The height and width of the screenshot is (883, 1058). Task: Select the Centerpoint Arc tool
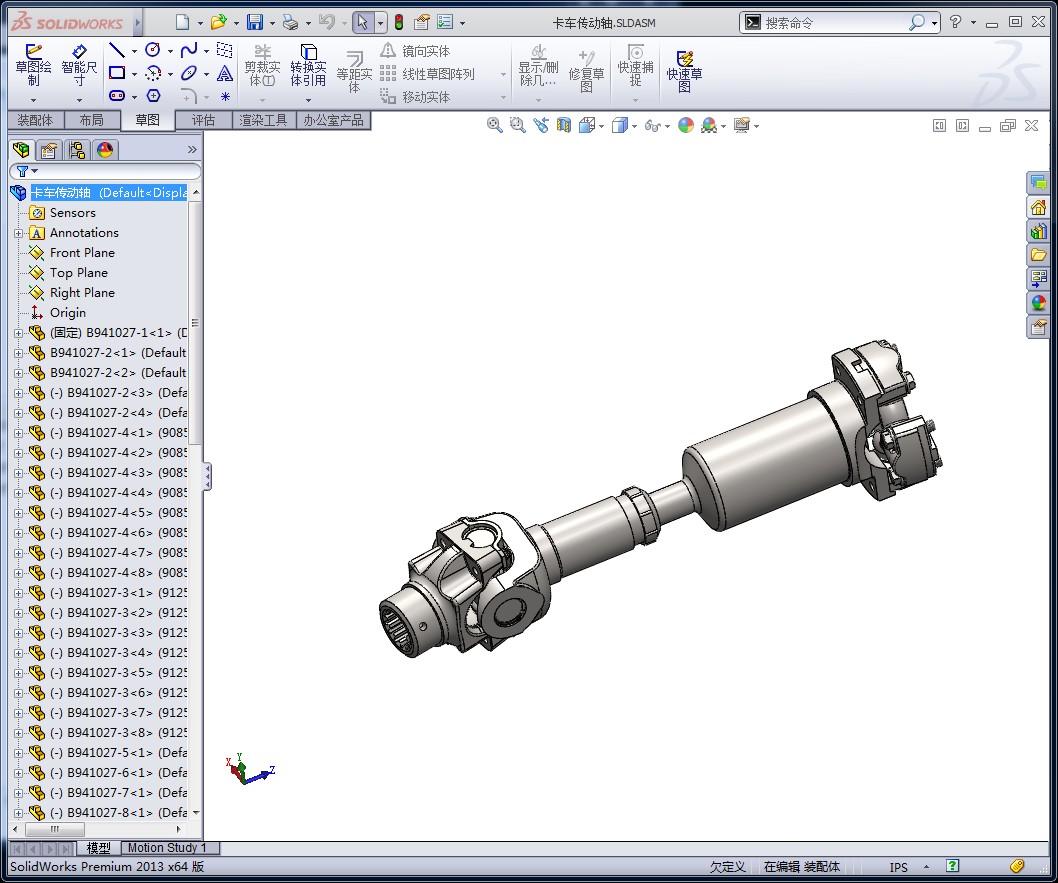coord(153,73)
